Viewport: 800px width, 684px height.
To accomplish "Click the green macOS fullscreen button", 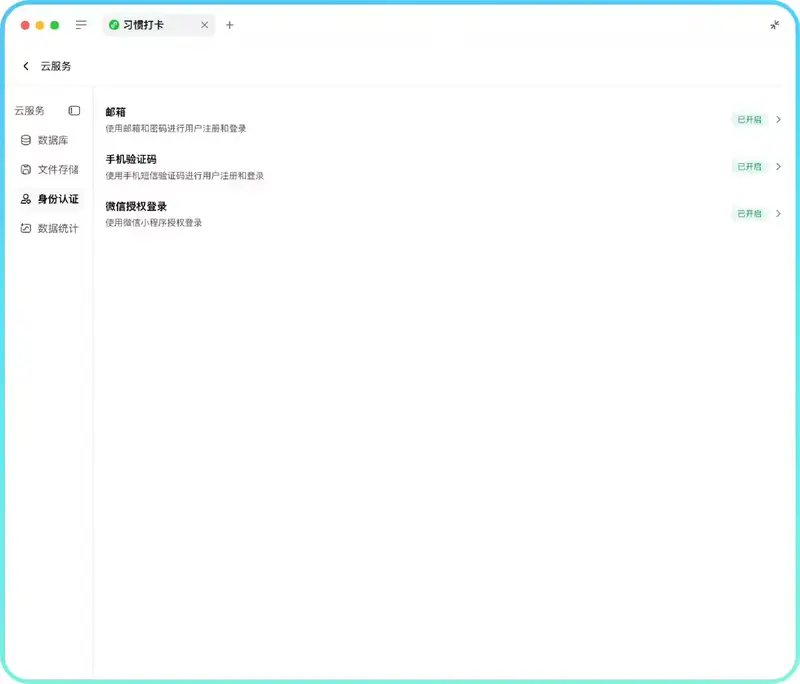I will pyautogui.click(x=55, y=25).
